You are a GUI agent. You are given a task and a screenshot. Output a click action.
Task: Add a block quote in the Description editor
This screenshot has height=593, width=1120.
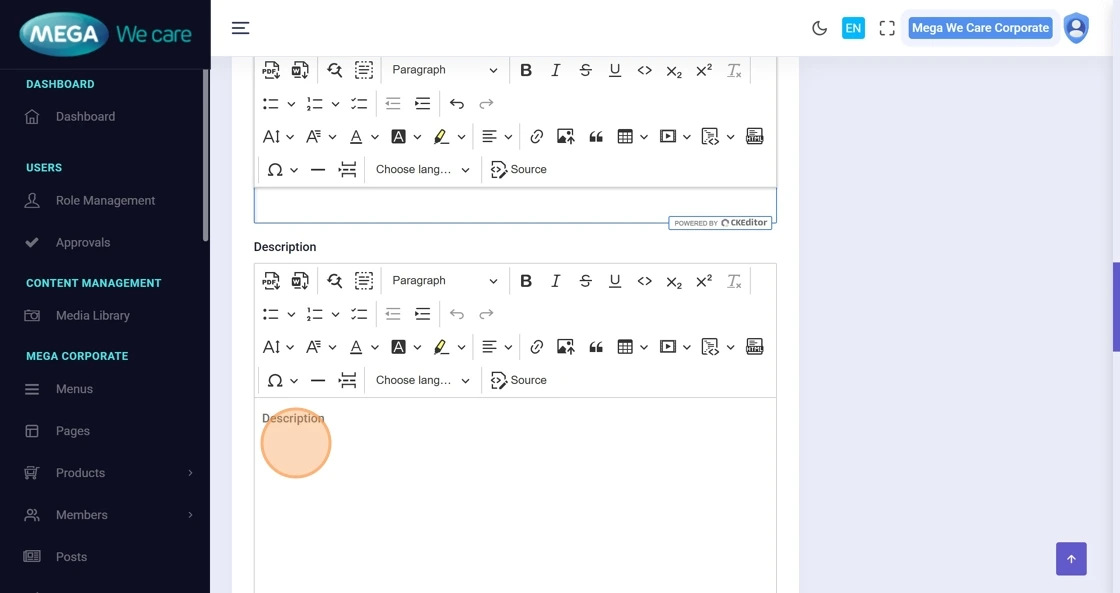596,347
